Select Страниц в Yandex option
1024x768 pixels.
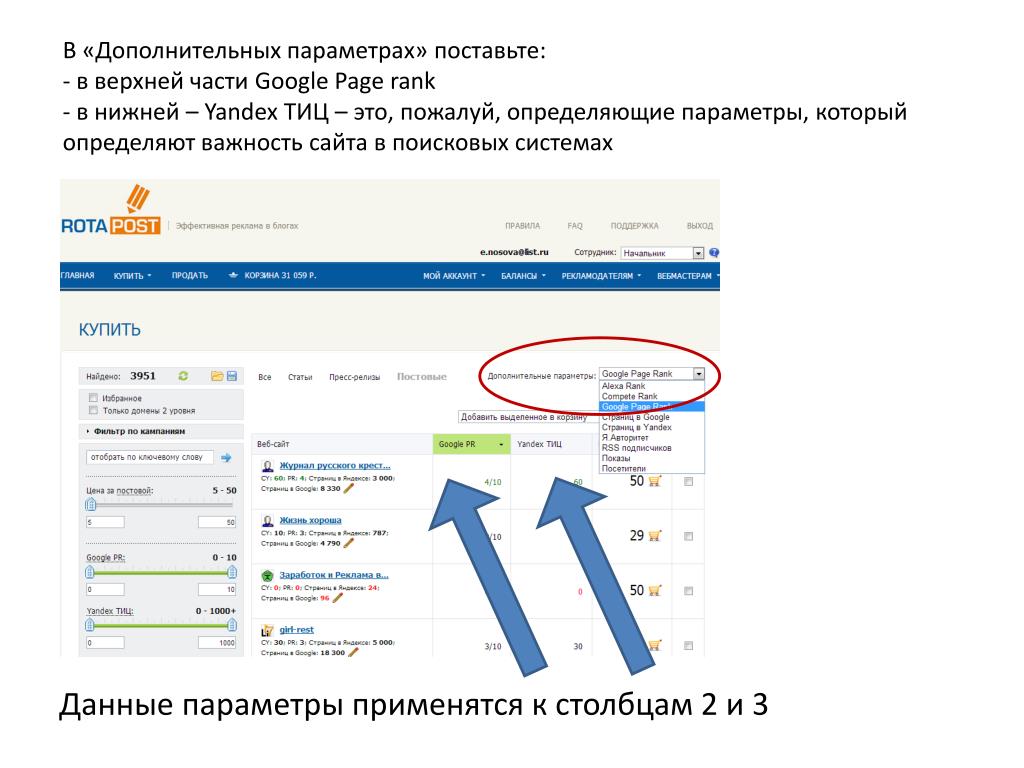[652, 427]
